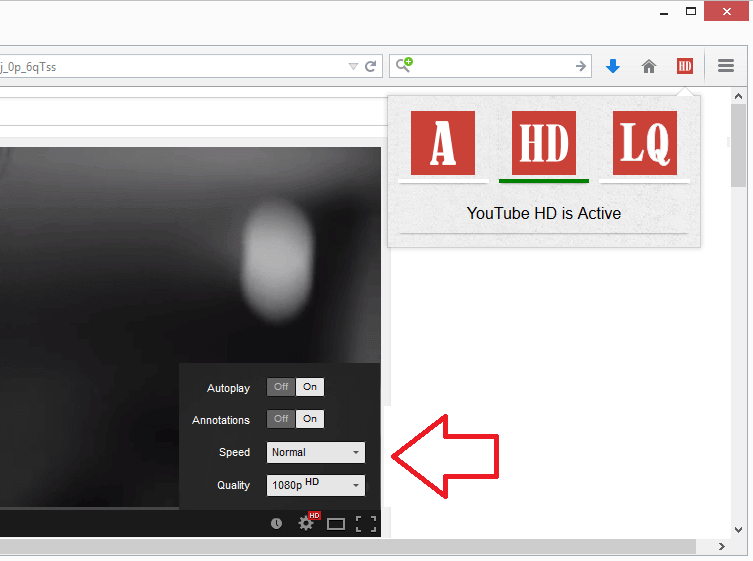Click the YouTube HD extension toolbar icon
753x561 pixels.
pos(685,66)
